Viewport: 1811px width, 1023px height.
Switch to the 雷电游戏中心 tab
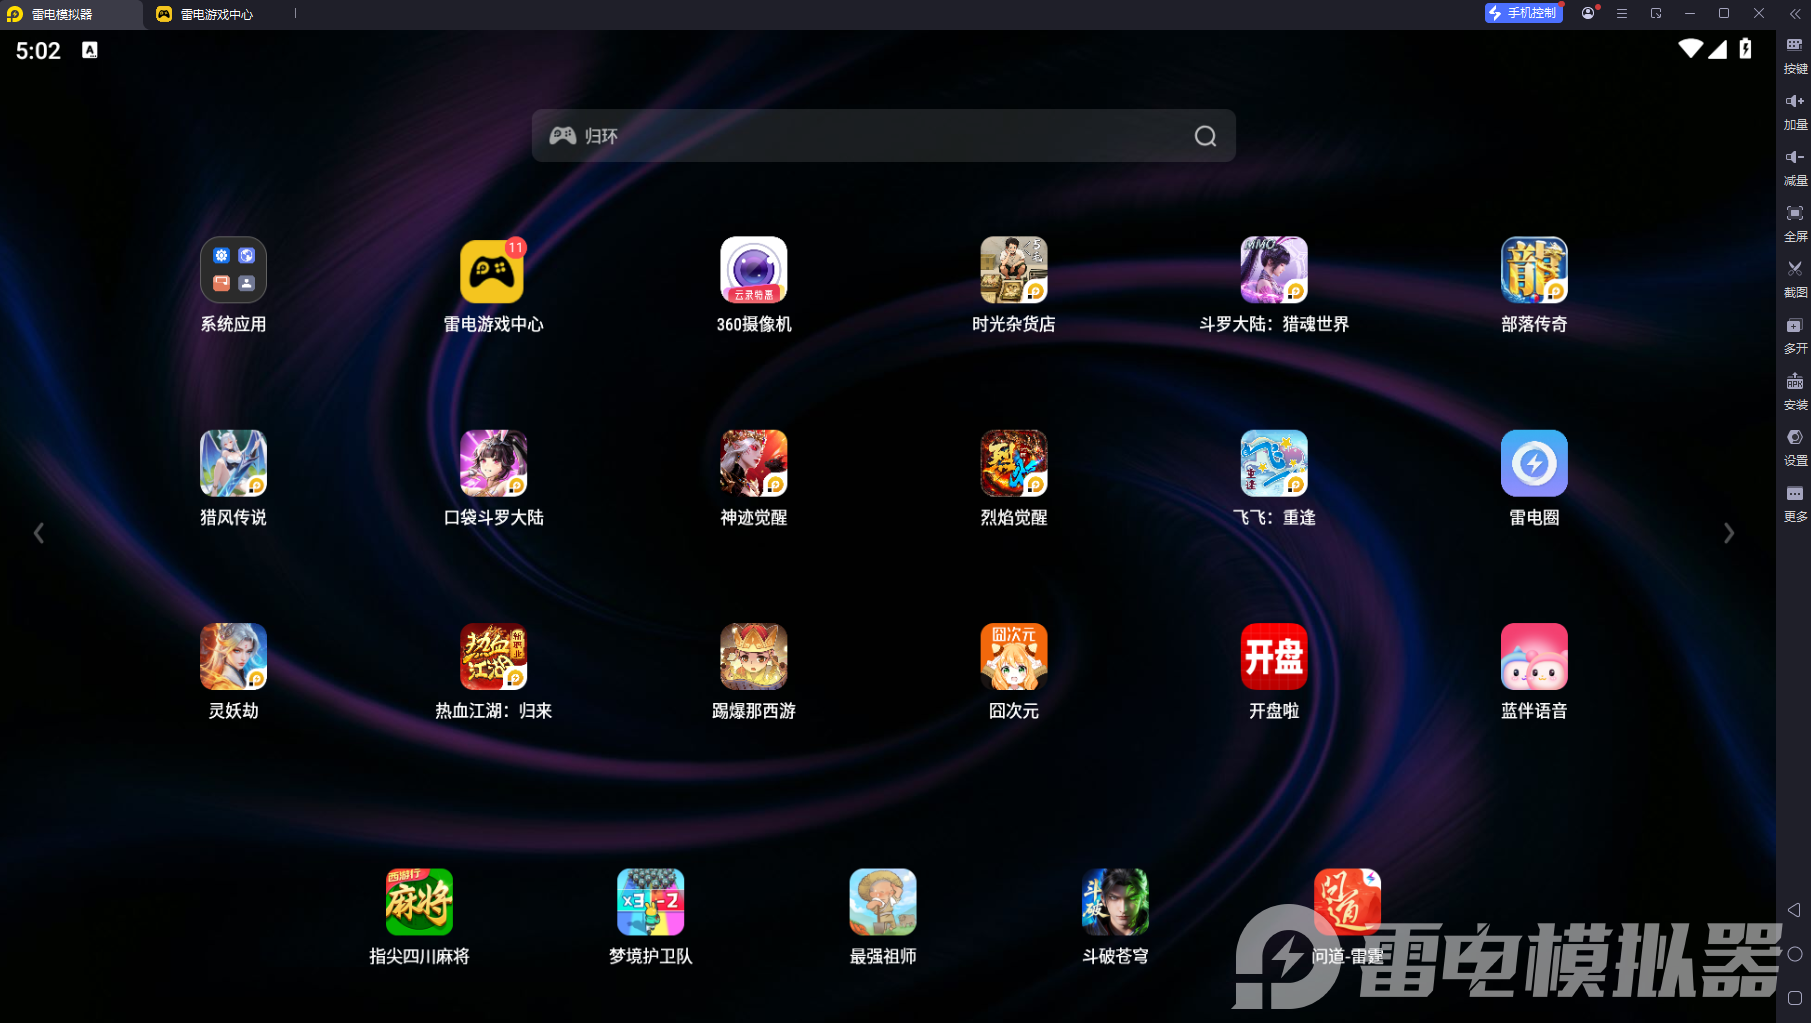coord(217,14)
